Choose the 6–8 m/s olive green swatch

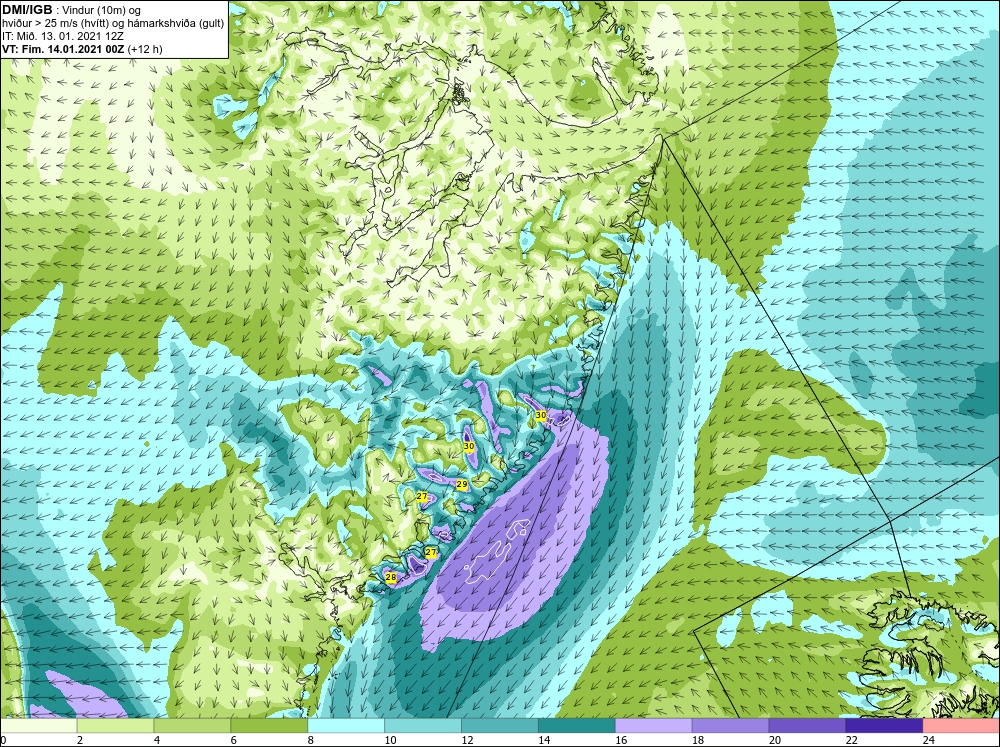pos(269,726)
